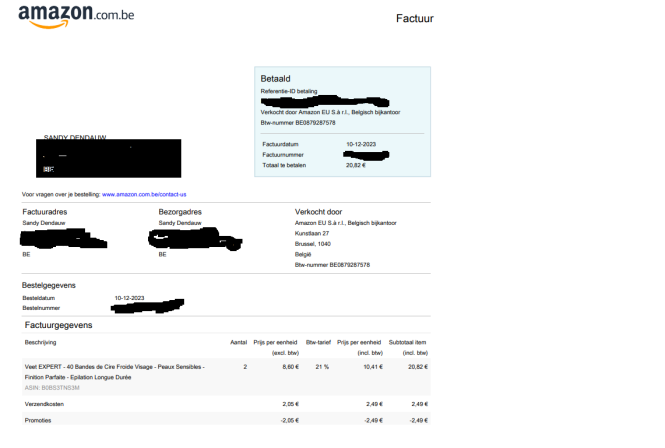Viewport: 665px width, 448px height.
Task: Click the 21 % VAT rate
Action: coord(322,367)
